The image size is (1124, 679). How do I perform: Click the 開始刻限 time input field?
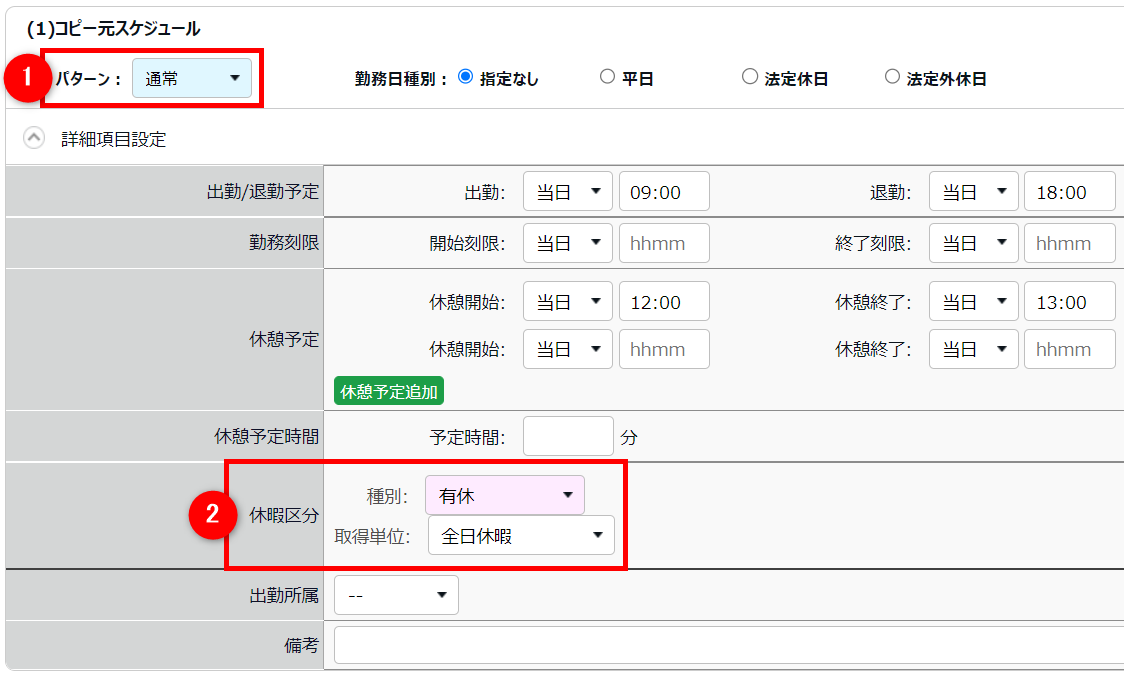(664, 243)
